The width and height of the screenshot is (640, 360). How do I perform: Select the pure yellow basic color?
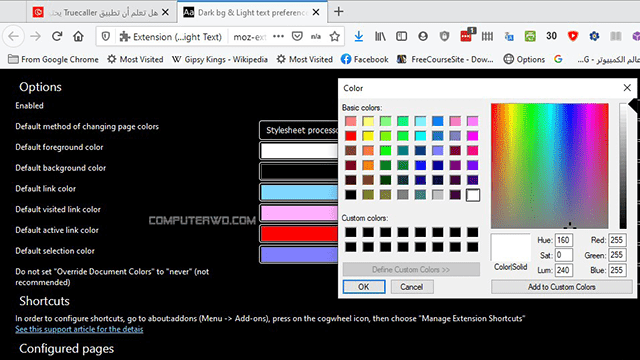(x=368, y=136)
